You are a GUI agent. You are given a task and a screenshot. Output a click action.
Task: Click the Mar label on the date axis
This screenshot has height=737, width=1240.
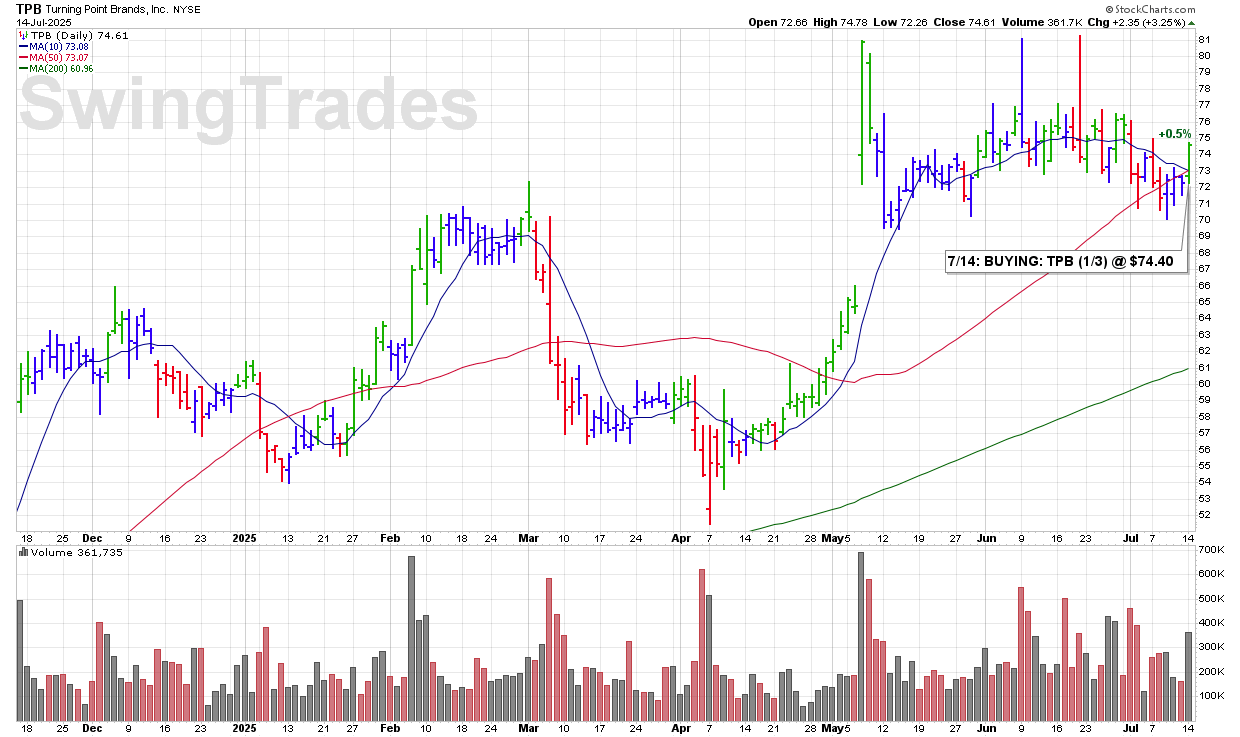click(x=529, y=536)
